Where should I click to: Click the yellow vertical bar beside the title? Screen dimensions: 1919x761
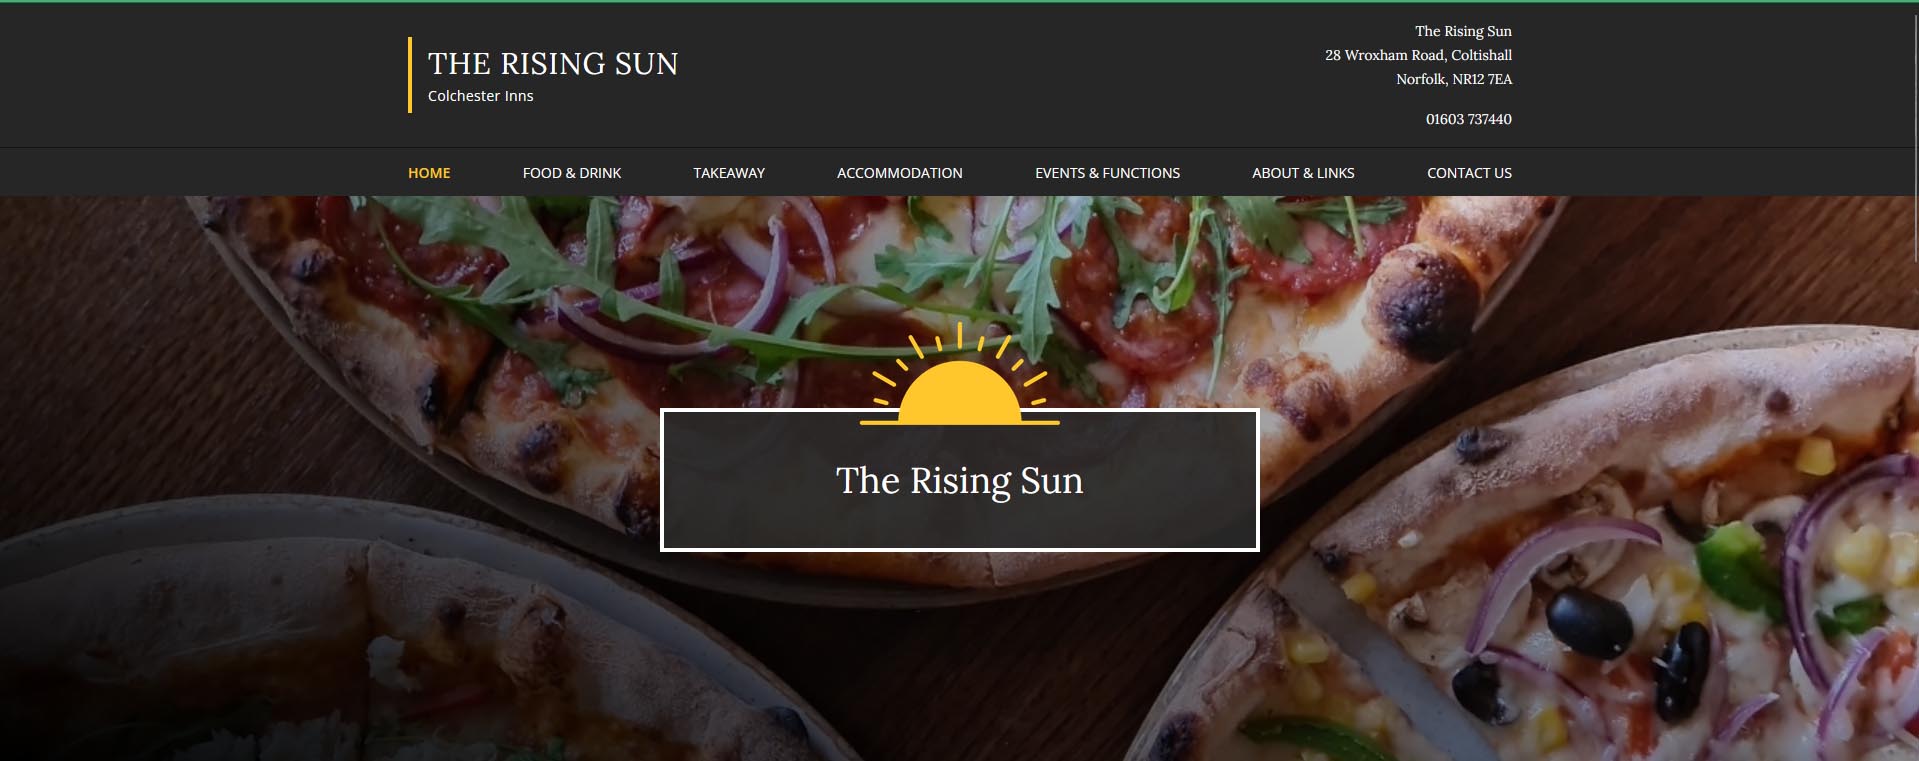[410, 75]
